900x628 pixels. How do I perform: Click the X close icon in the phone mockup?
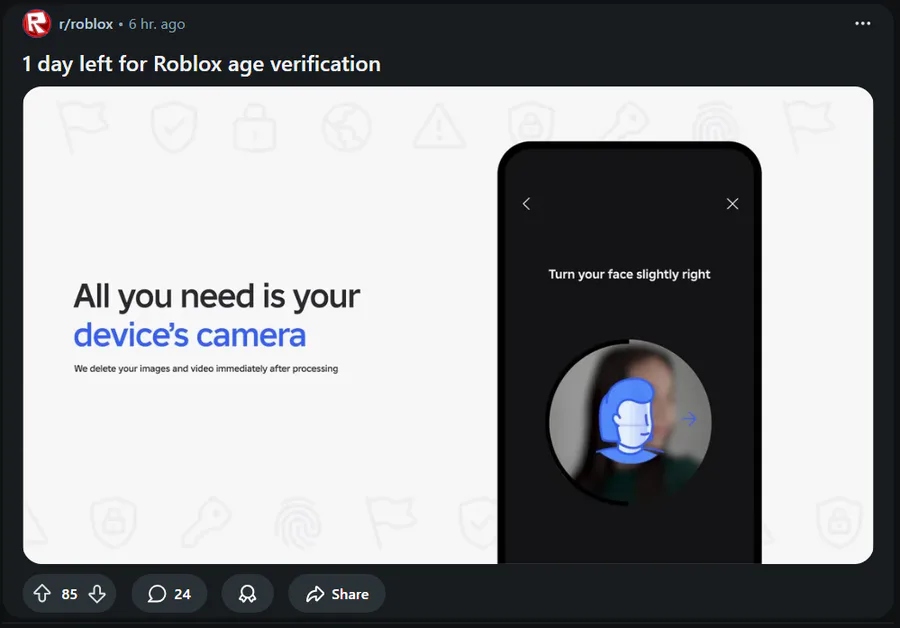coord(732,204)
